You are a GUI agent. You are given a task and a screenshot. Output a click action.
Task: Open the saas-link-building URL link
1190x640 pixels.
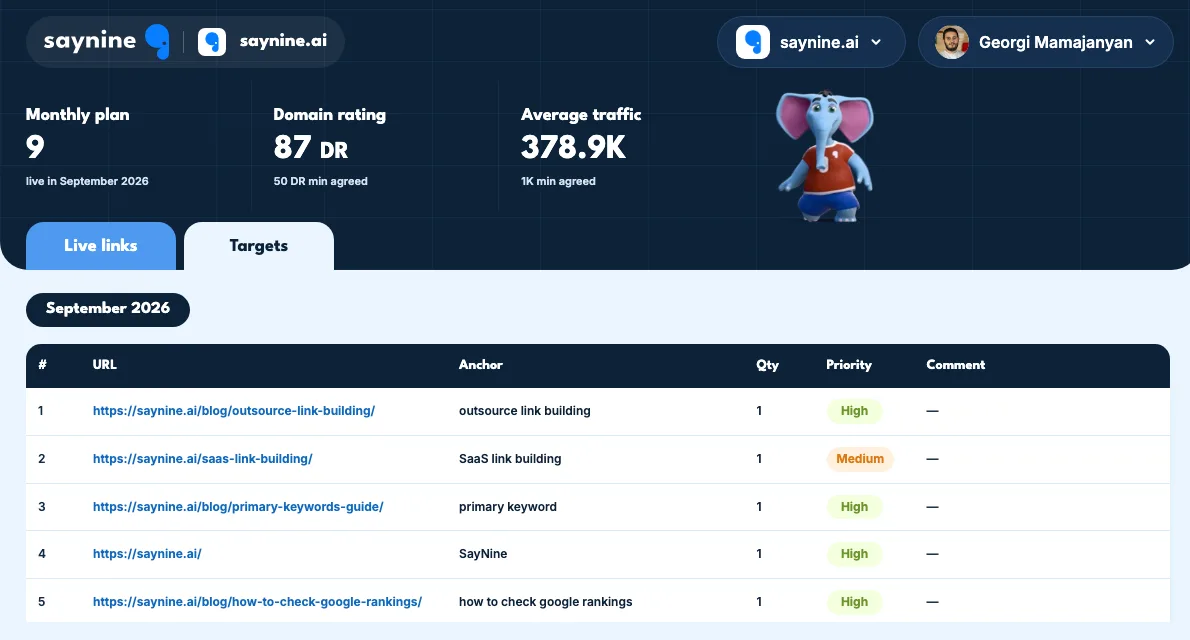tap(203, 459)
